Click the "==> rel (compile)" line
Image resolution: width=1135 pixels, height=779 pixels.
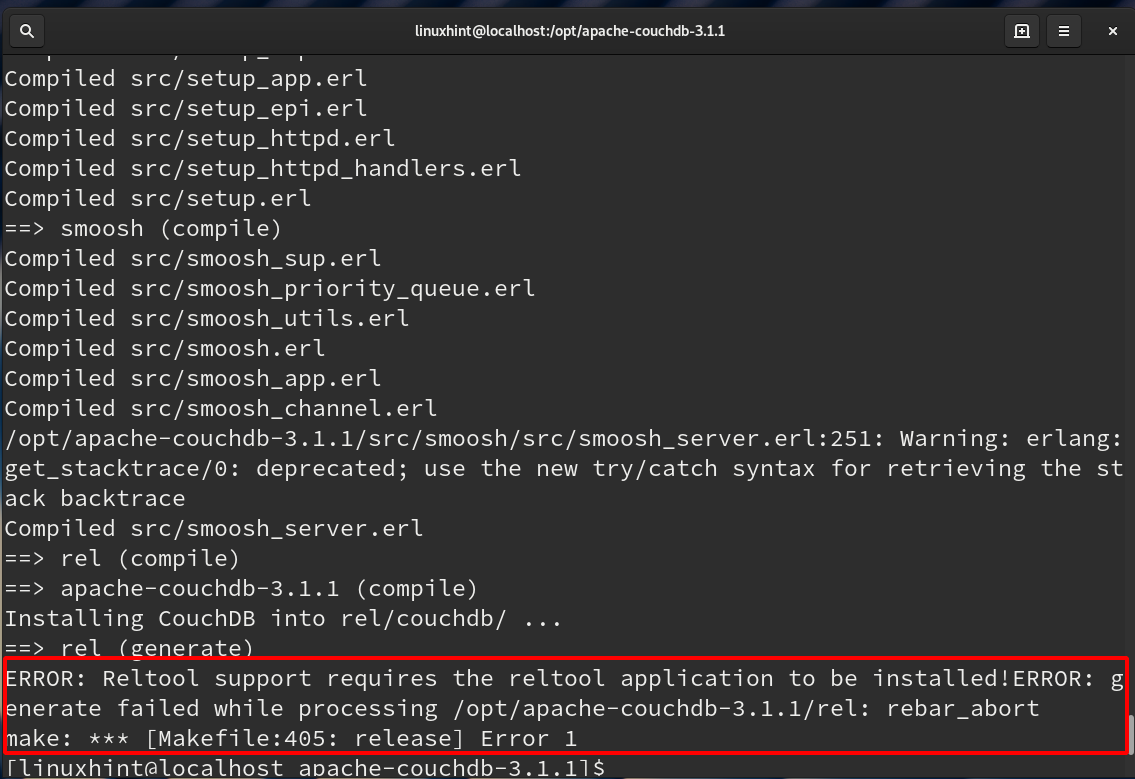click(122, 558)
